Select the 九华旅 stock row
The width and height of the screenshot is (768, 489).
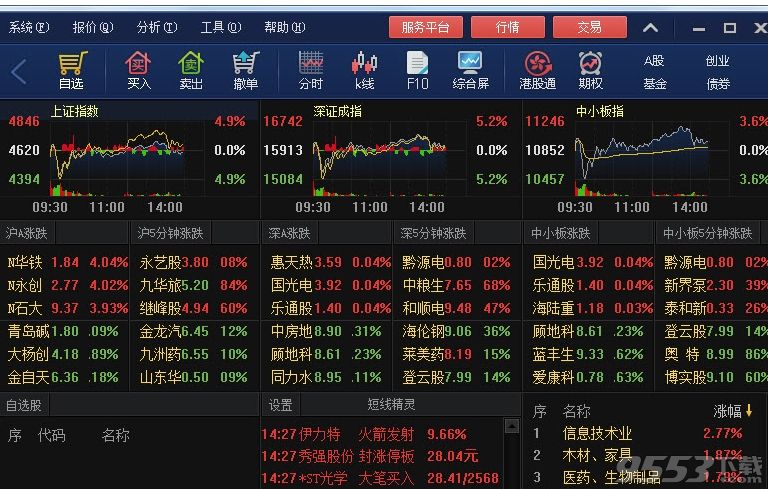click(x=193, y=286)
